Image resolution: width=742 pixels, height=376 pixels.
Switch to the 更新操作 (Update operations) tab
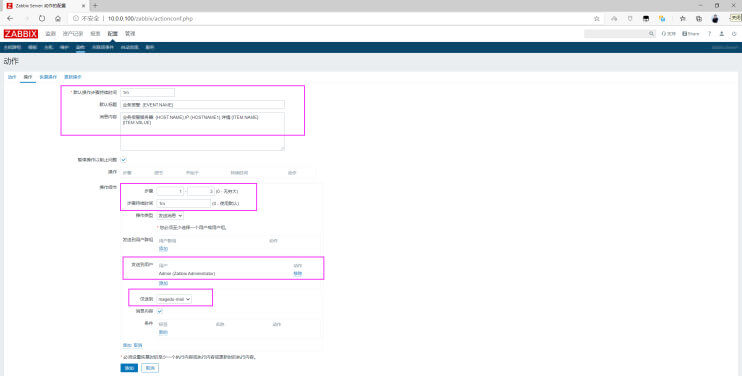pos(73,77)
